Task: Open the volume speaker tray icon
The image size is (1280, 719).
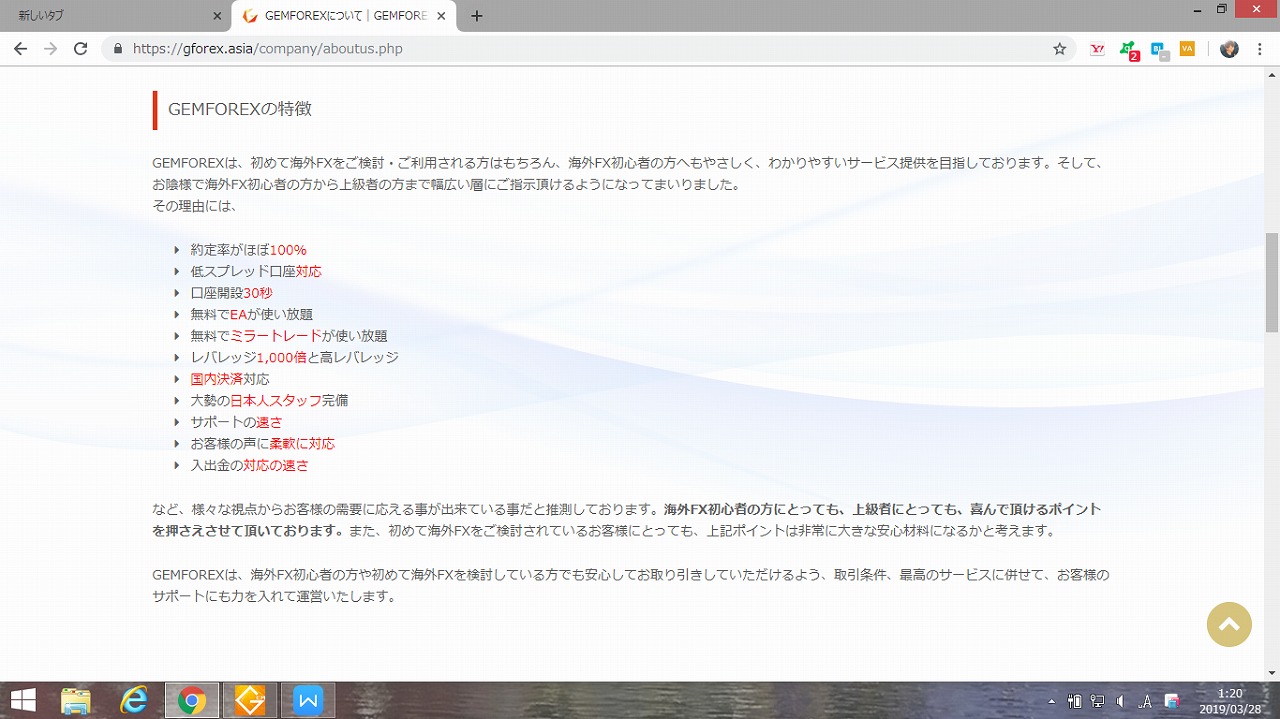Action: pyautogui.click(x=1120, y=701)
